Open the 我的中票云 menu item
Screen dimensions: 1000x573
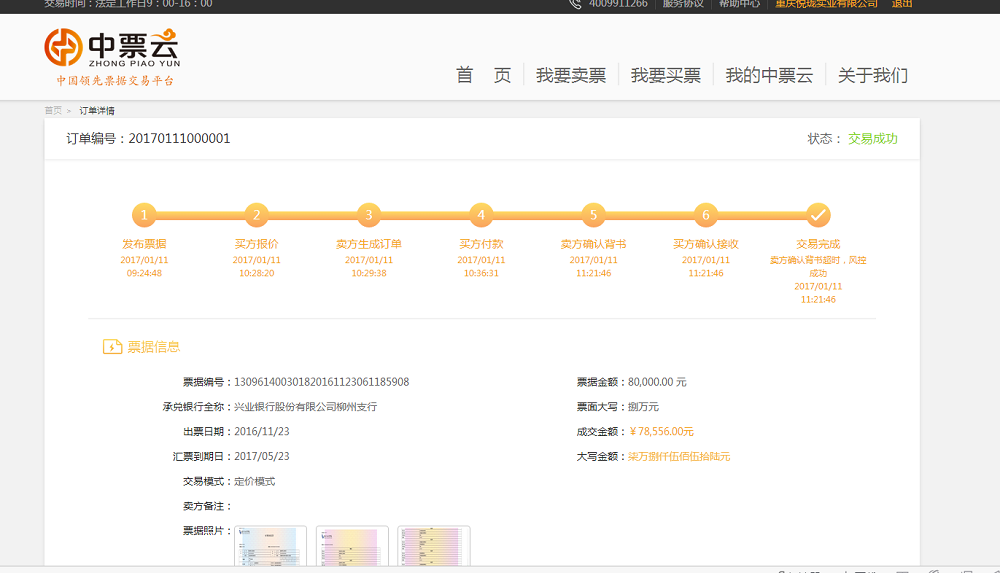coord(769,75)
